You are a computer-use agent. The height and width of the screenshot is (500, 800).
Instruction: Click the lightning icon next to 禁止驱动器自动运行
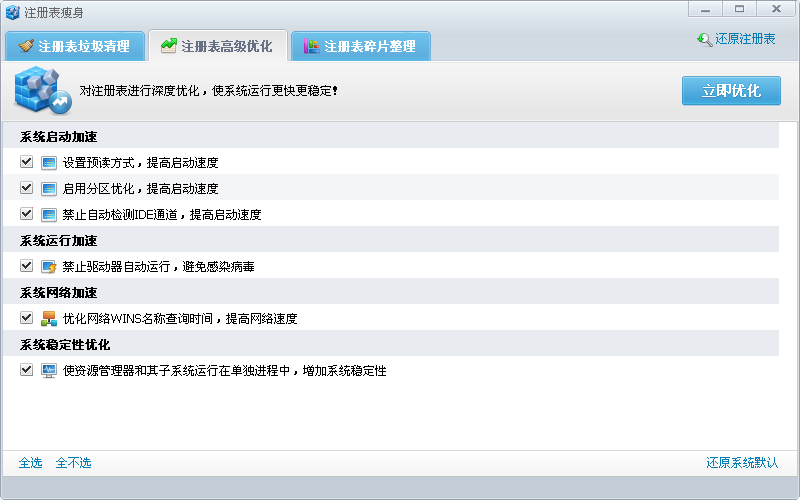[49, 267]
